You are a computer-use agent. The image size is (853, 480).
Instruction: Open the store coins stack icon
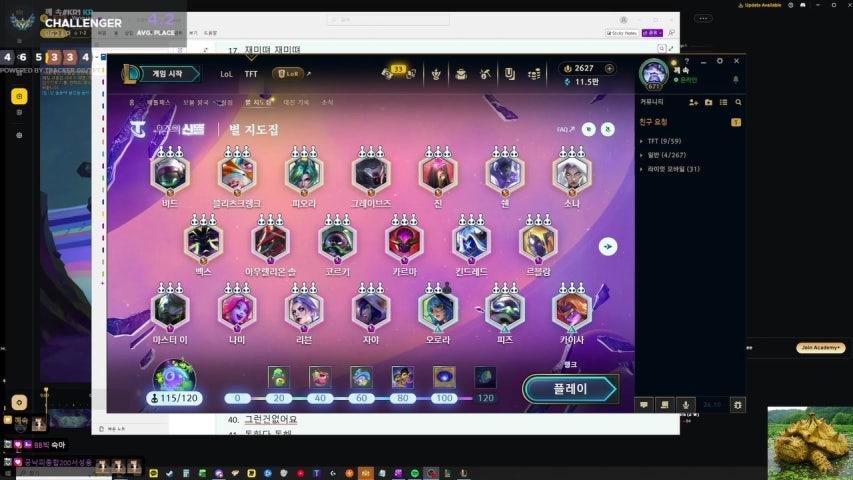coord(534,74)
